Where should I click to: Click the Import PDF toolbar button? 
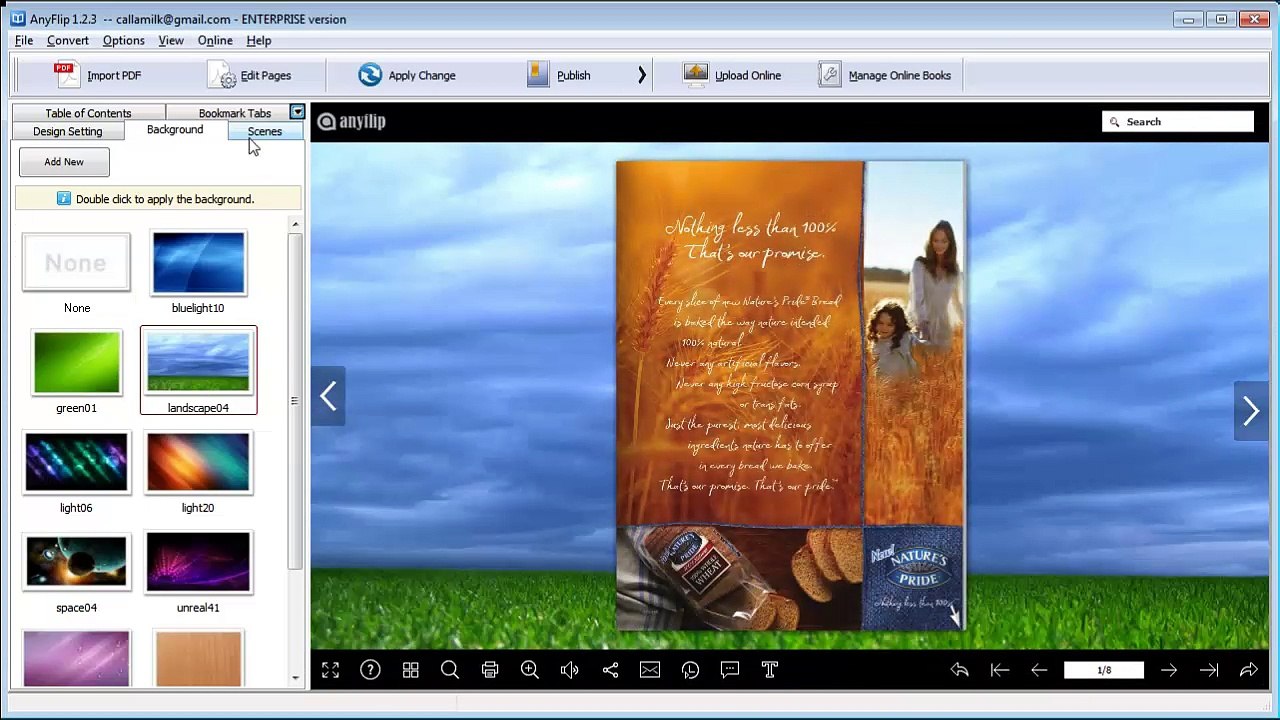coord(98,75)
